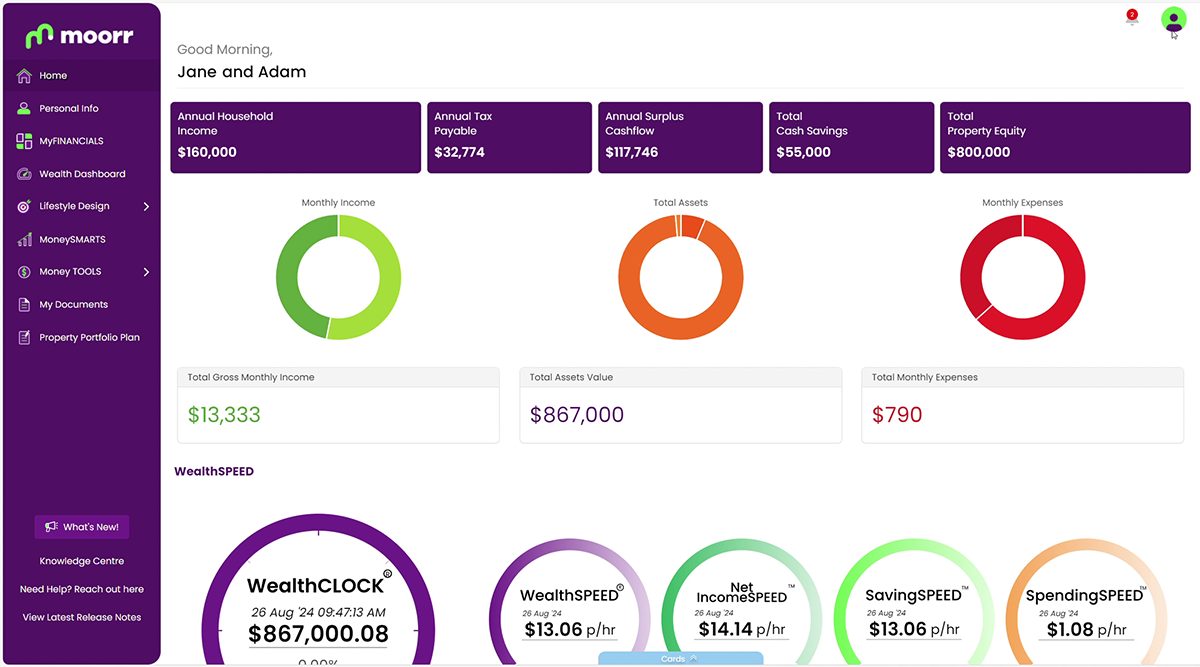Click the Total Monthly Expenses label
This screenshot has height=667, width=1200.
click(x=925, y=377)
